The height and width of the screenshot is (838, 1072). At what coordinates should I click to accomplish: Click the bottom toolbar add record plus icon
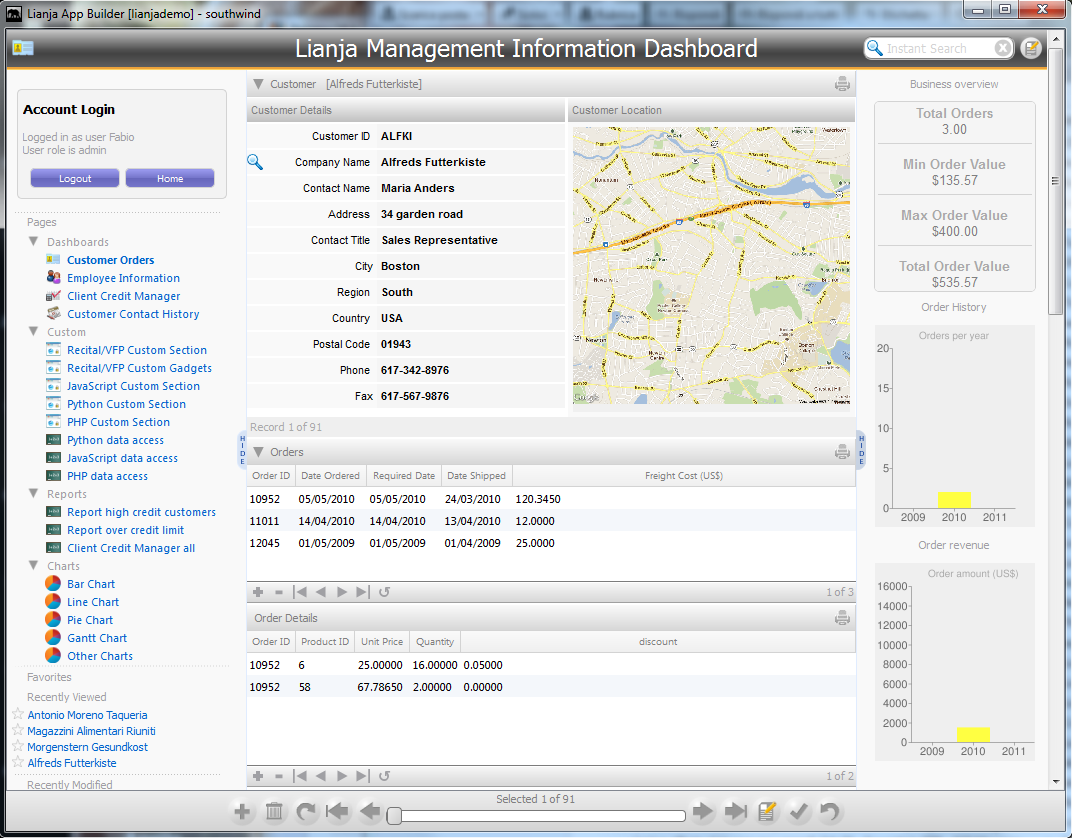[242, 811]
